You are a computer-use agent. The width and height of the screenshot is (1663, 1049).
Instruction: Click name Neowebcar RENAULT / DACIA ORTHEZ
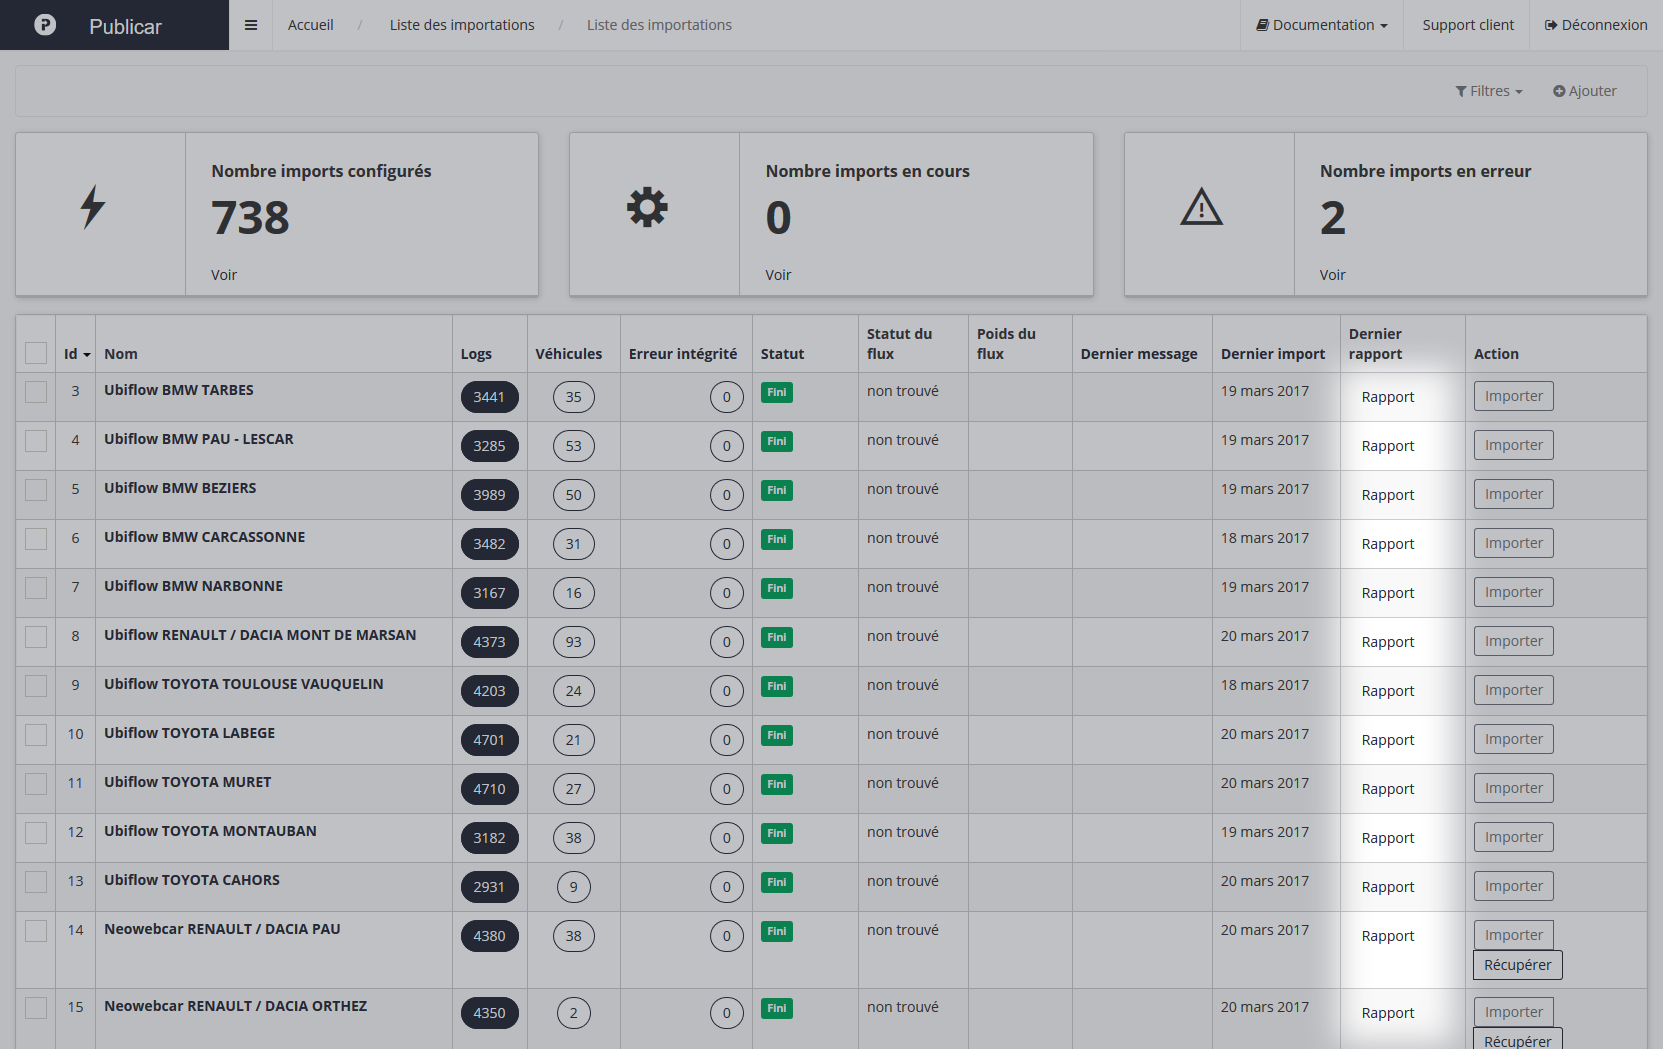coord(236,1006)
